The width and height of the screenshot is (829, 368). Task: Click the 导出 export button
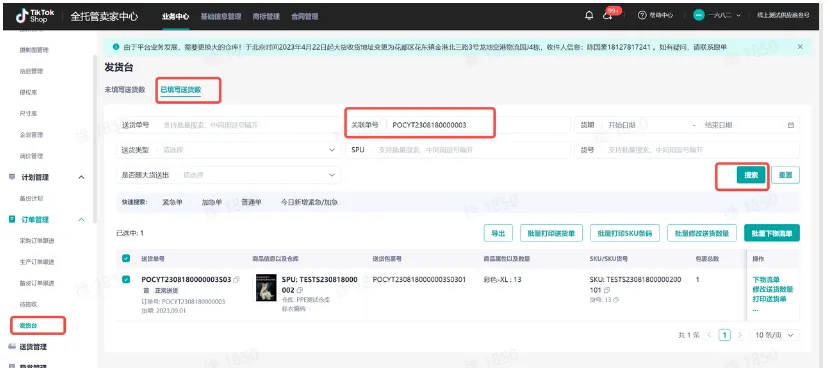pyautogui.click(x=498, y=233)
